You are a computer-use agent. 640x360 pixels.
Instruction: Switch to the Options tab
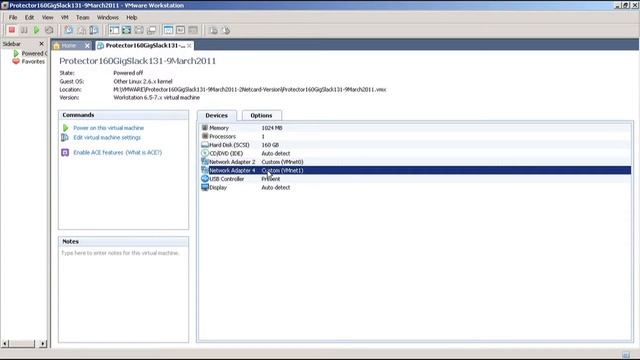coord(261,116)
